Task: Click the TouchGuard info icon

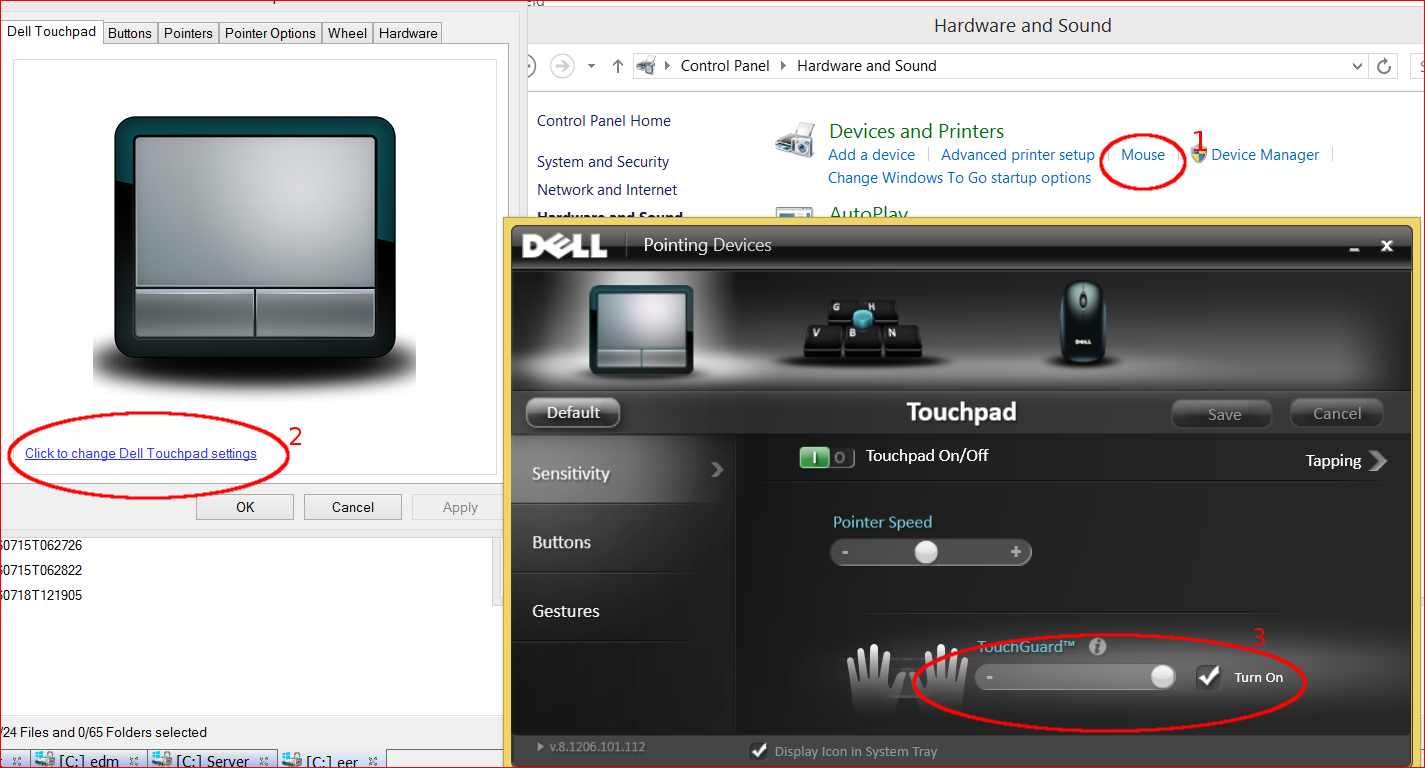Action: pos(1097,646)
